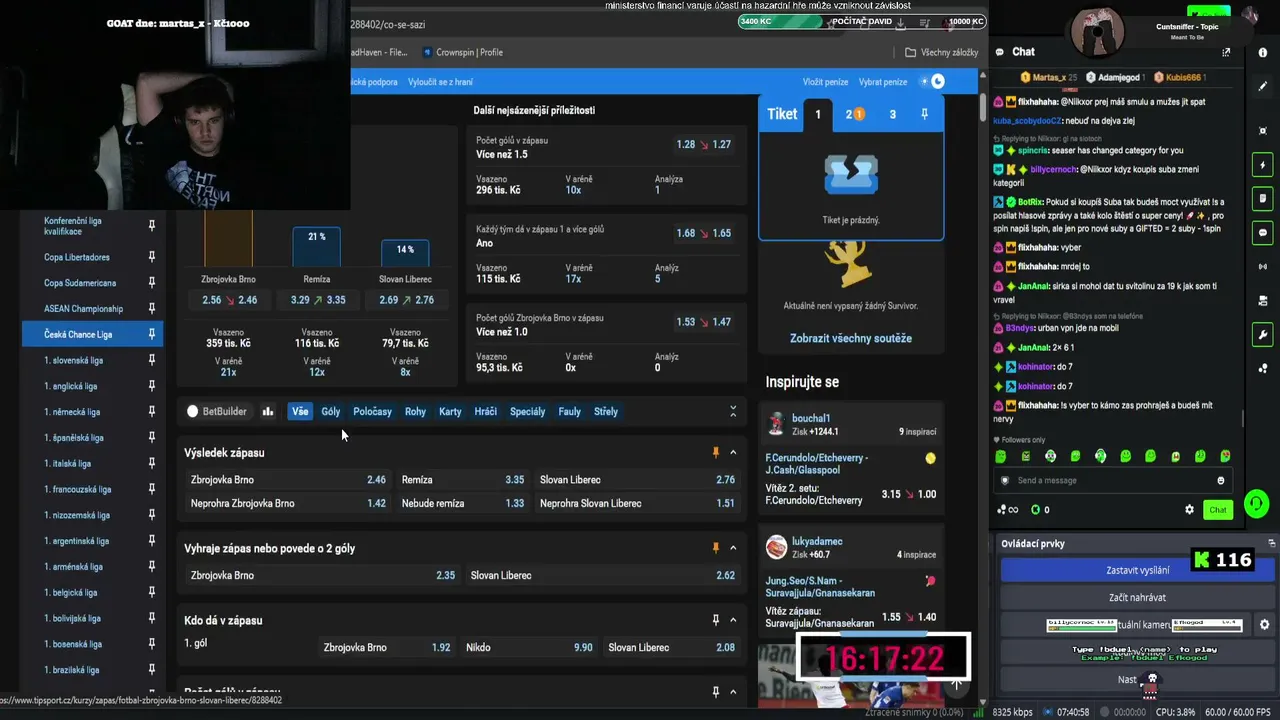Viewport: 1280px width, 720px height.
Task: Open the 1. brazilská liga league
Action: 72,670
